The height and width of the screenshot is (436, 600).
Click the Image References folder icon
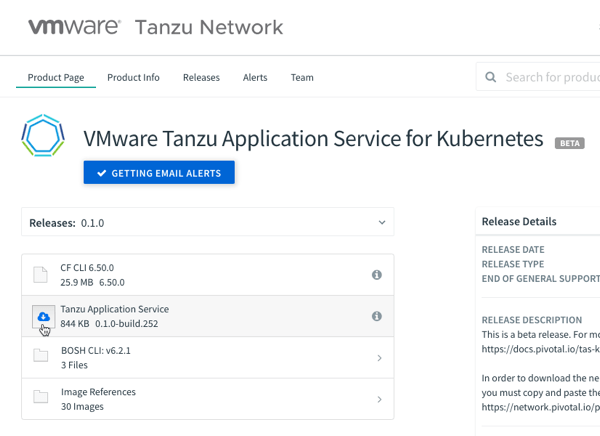pyautogui.click(x=41, y=397)
